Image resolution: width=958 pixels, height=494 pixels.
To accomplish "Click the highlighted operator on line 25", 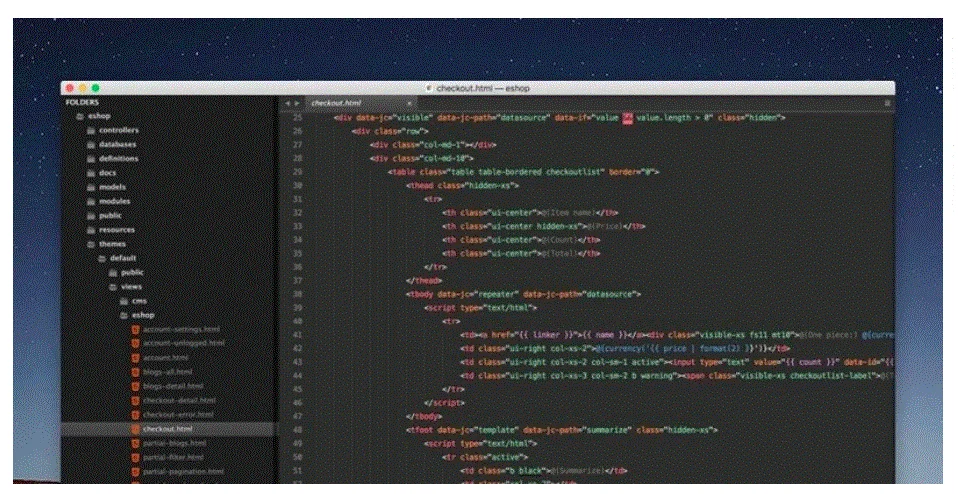I will (627, 118).
